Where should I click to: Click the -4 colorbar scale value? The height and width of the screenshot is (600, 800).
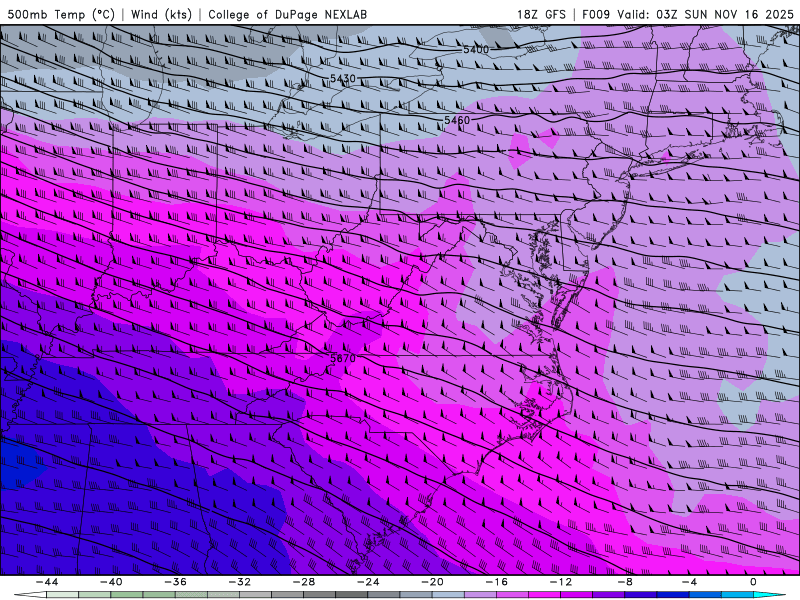coord(689,582)
